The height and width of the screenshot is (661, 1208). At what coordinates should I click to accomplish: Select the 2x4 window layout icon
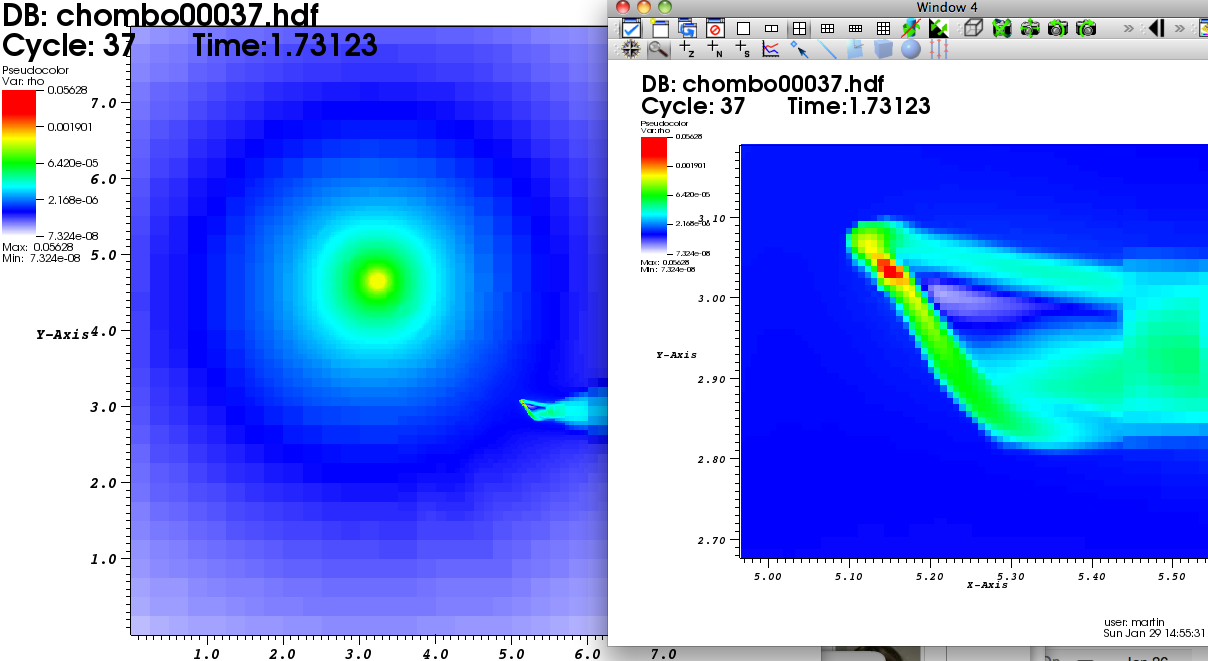(x=855, y=28)
